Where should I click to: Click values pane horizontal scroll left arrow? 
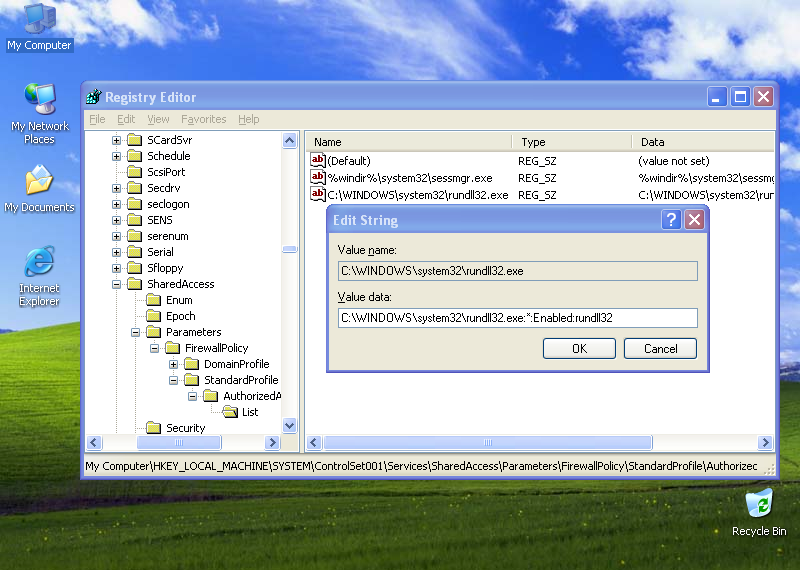[314, 442]
